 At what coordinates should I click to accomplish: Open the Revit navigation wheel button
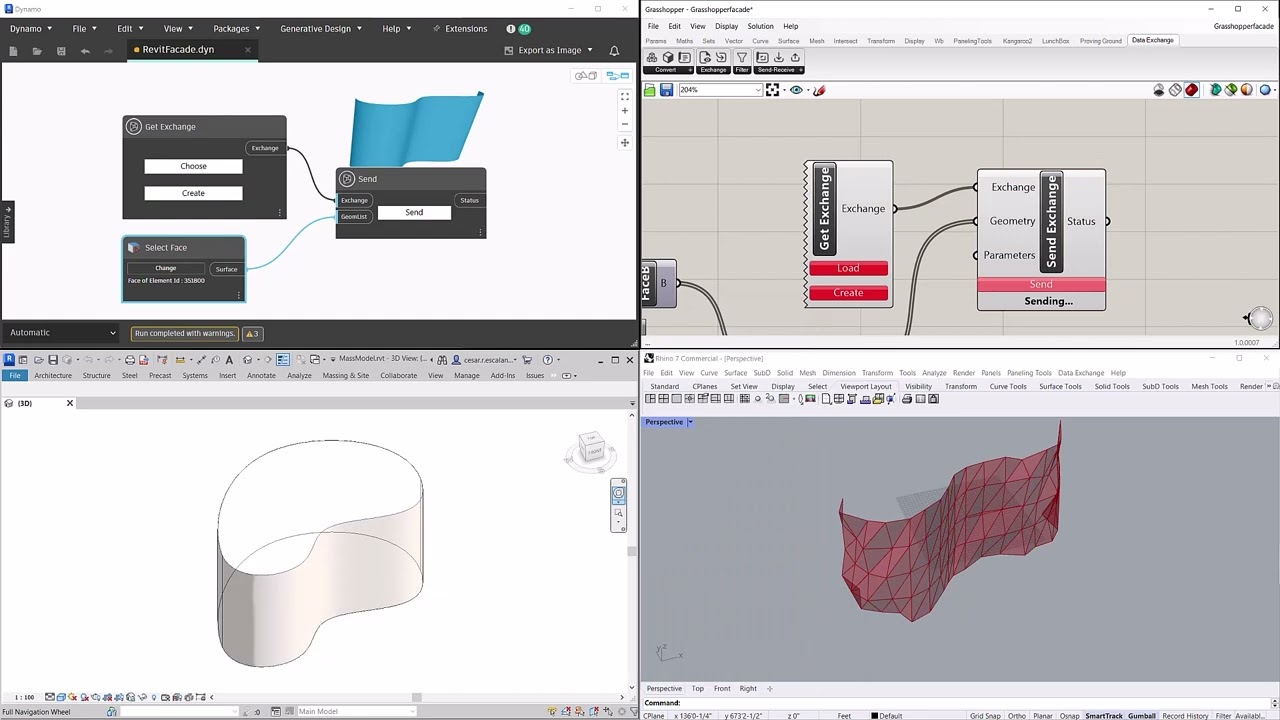pyautogui.click(x=619, y=492)
